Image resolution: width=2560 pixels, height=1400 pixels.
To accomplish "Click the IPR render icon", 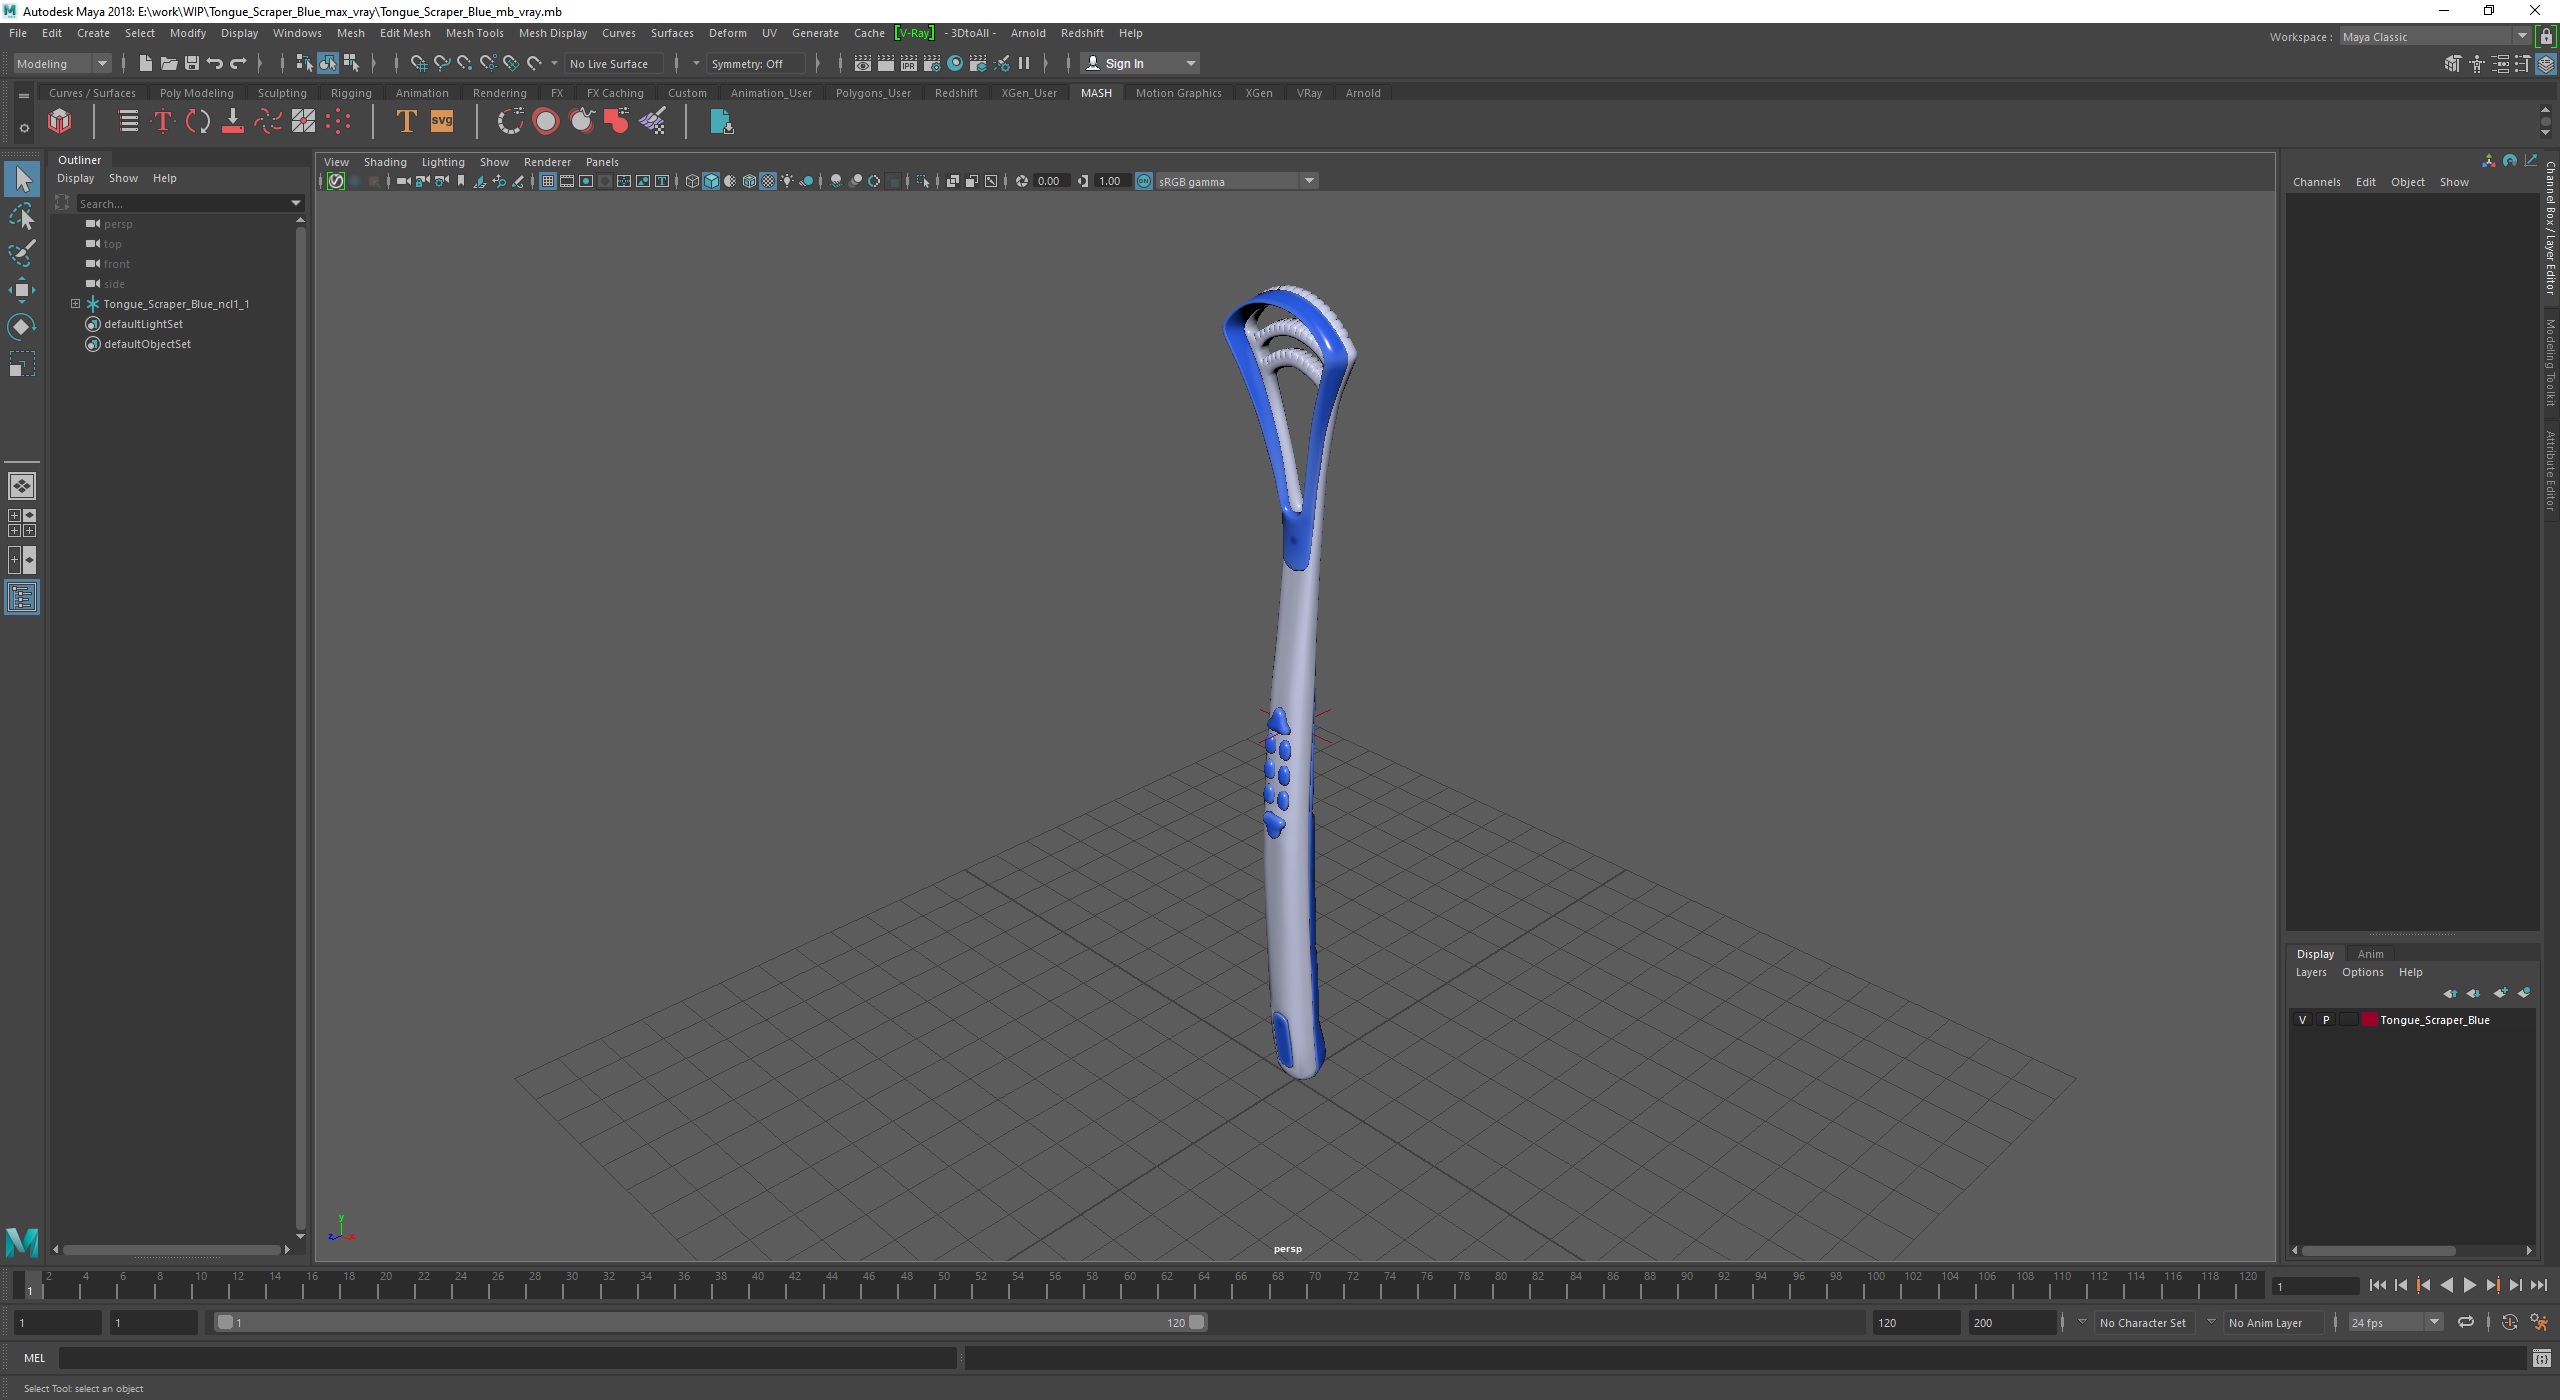I will 908,63.
